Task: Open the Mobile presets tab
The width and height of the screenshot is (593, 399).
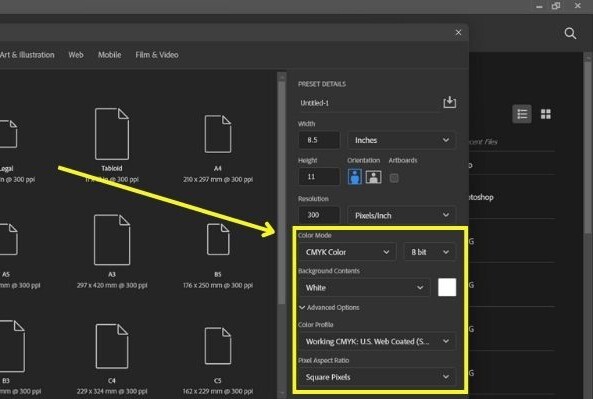Action: 110,55
